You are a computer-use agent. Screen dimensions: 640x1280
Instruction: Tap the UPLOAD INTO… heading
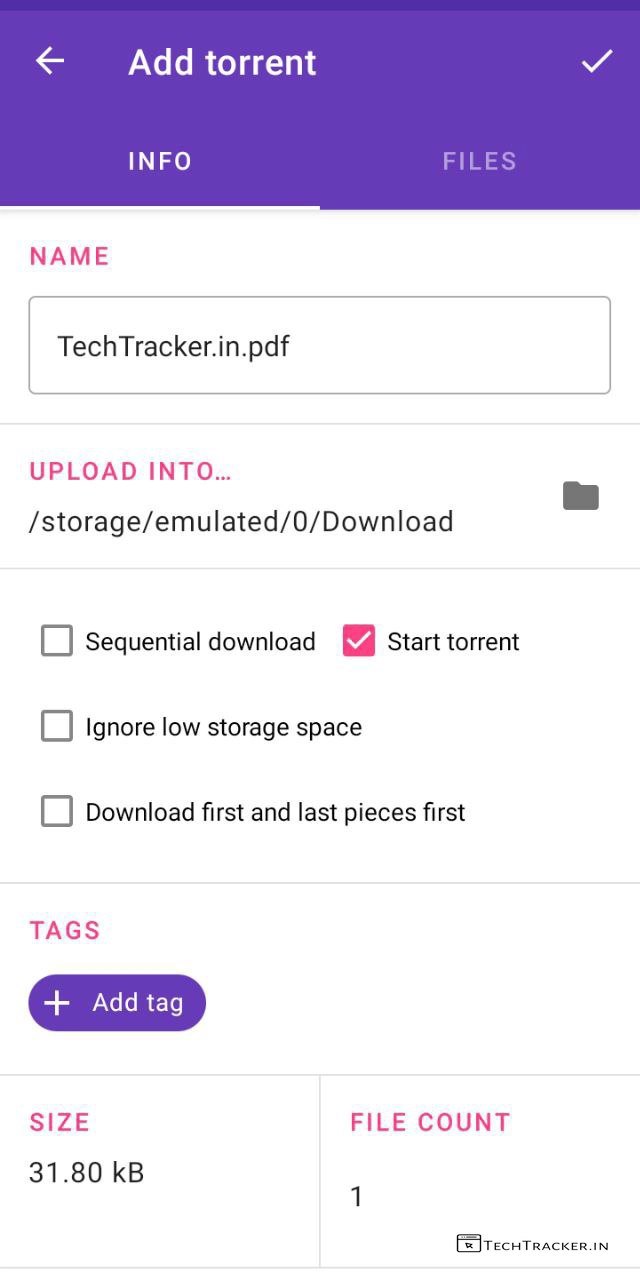pos(130,471)
